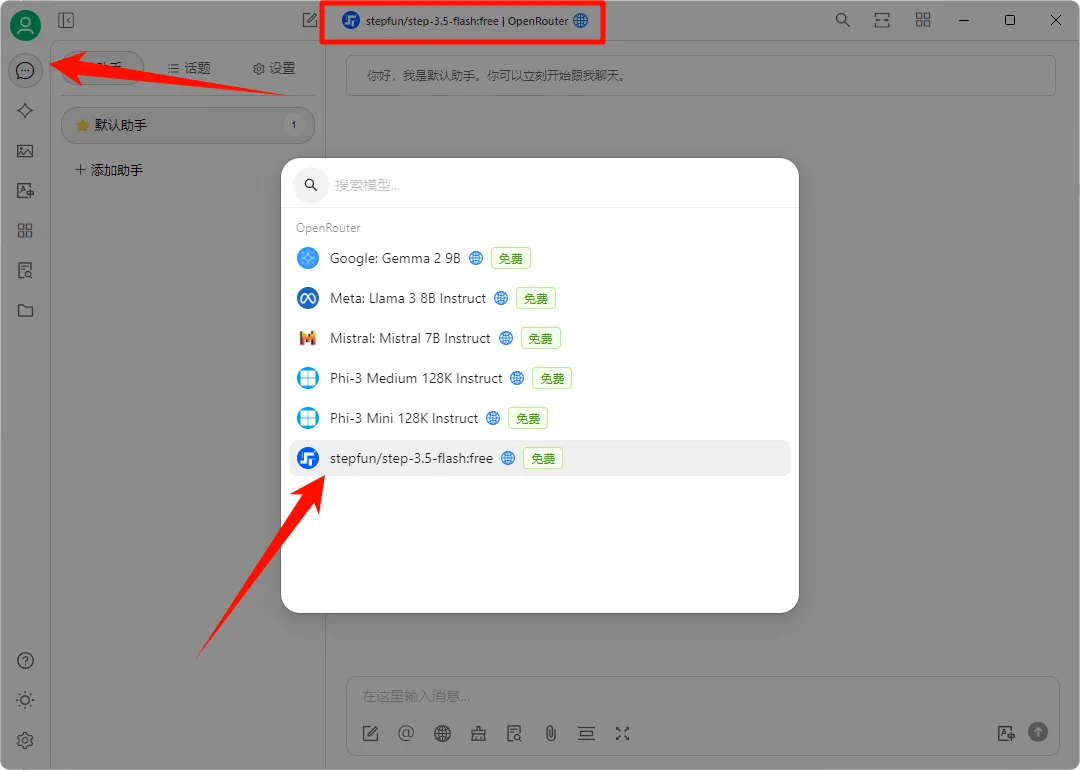Image resolution: width=1080 pixels, height=770 pixels.
Task: Click the topic count badge on 默认助手
Action: click(294, 125)
